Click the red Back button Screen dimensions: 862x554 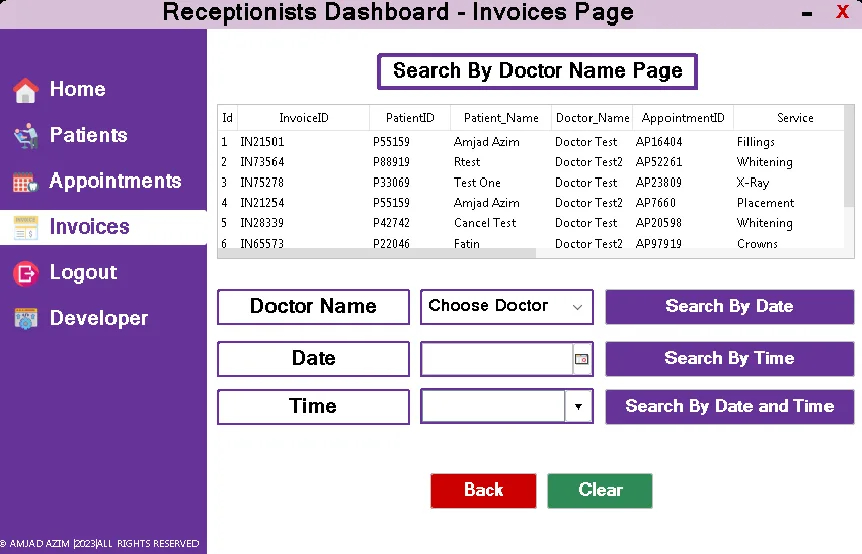point(483,490)
